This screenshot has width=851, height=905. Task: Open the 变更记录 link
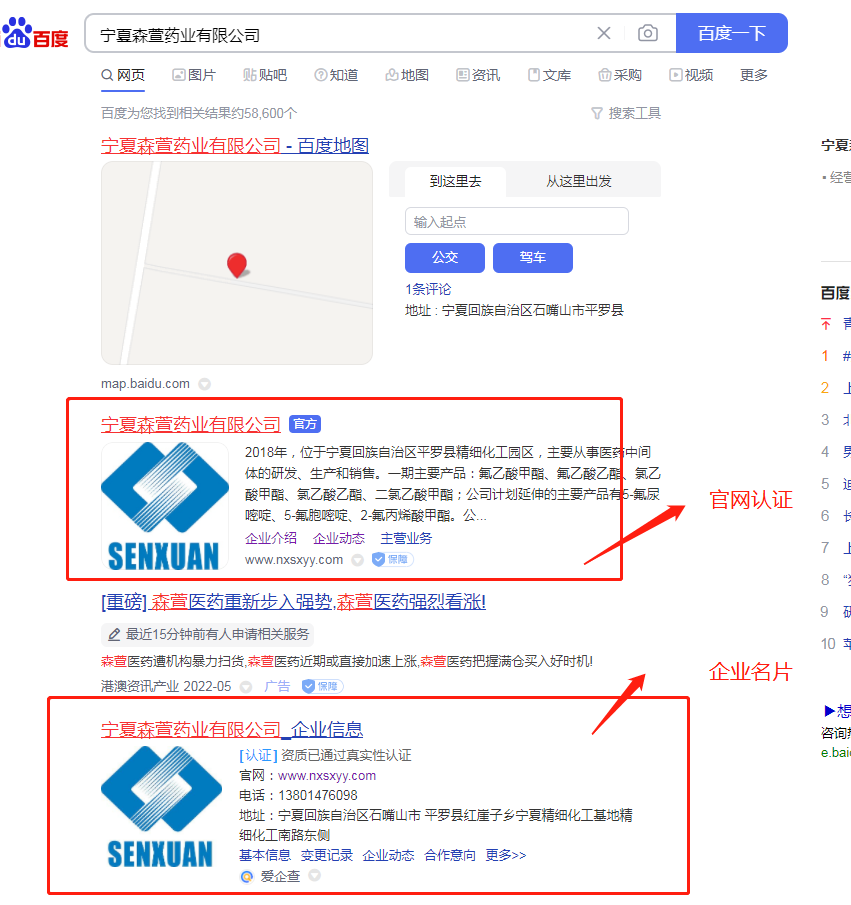(x=327, y=855)
